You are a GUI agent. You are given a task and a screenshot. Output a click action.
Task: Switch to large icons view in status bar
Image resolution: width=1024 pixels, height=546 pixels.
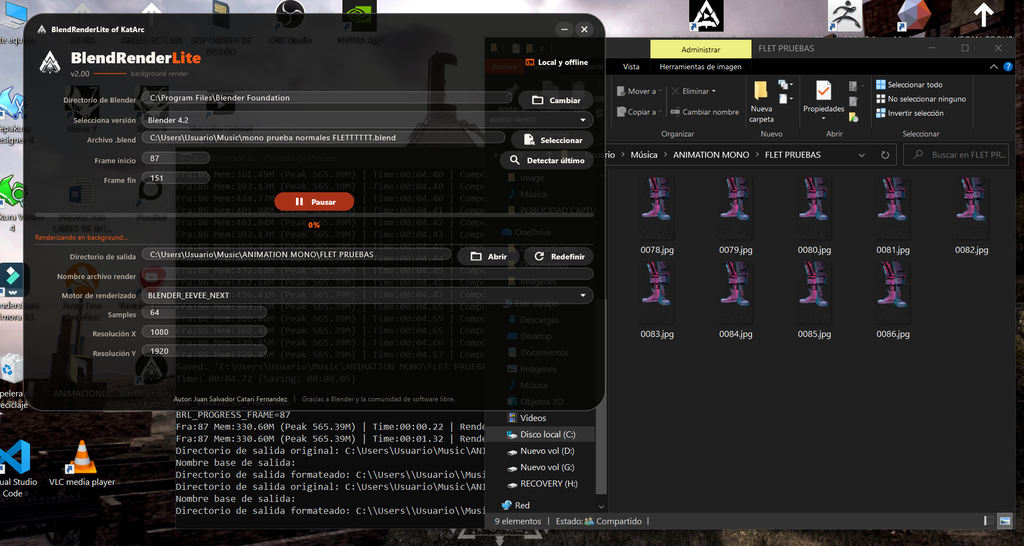[x=1006, y=521]
